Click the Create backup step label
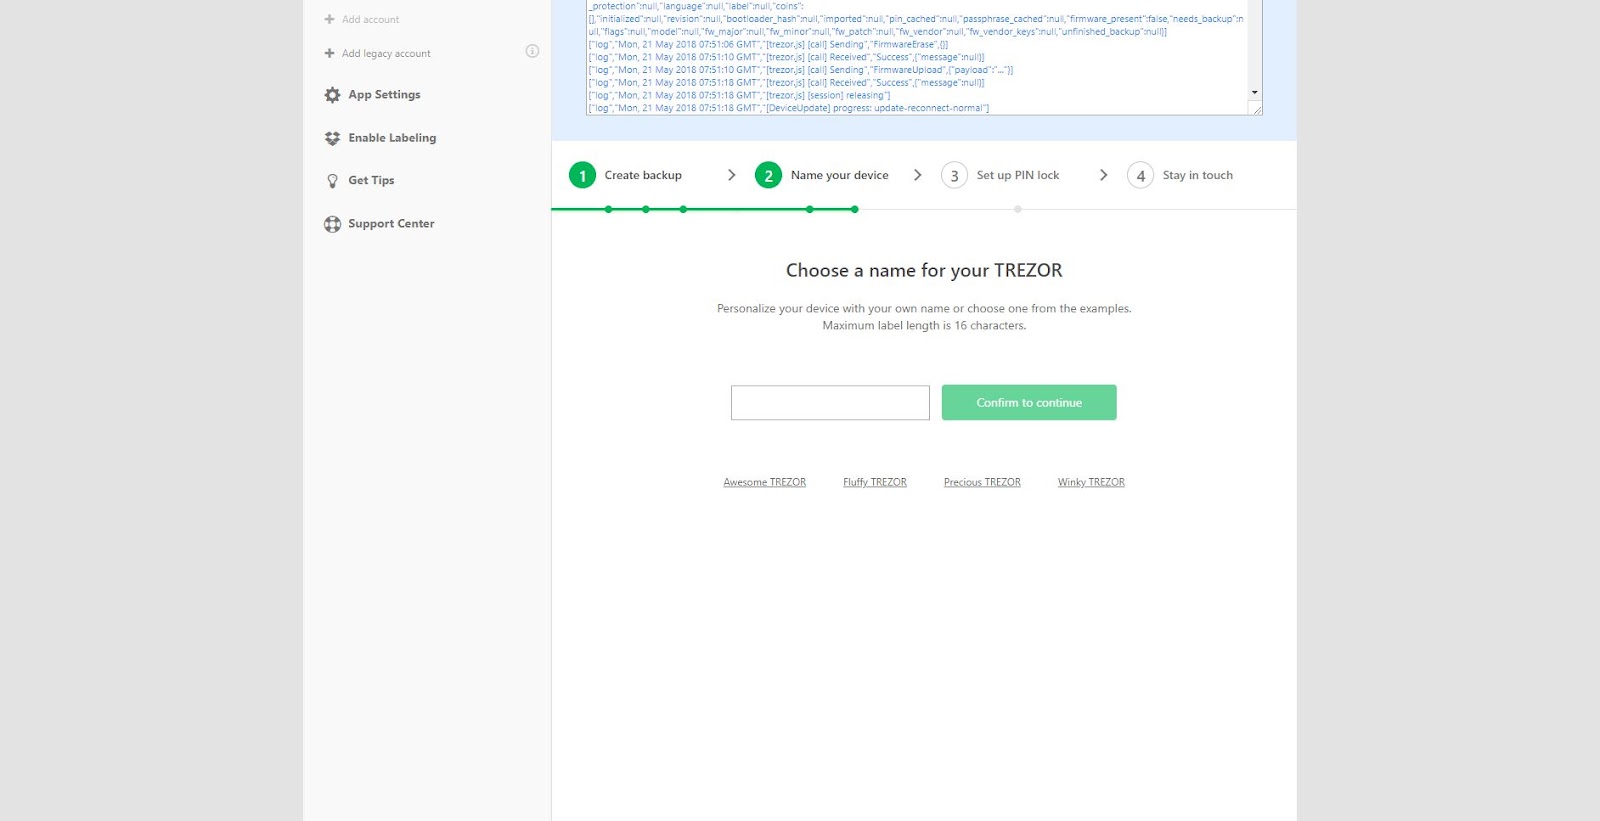Image resolution: width=1600 pixels, height=821 pixels. coord(643,175)
